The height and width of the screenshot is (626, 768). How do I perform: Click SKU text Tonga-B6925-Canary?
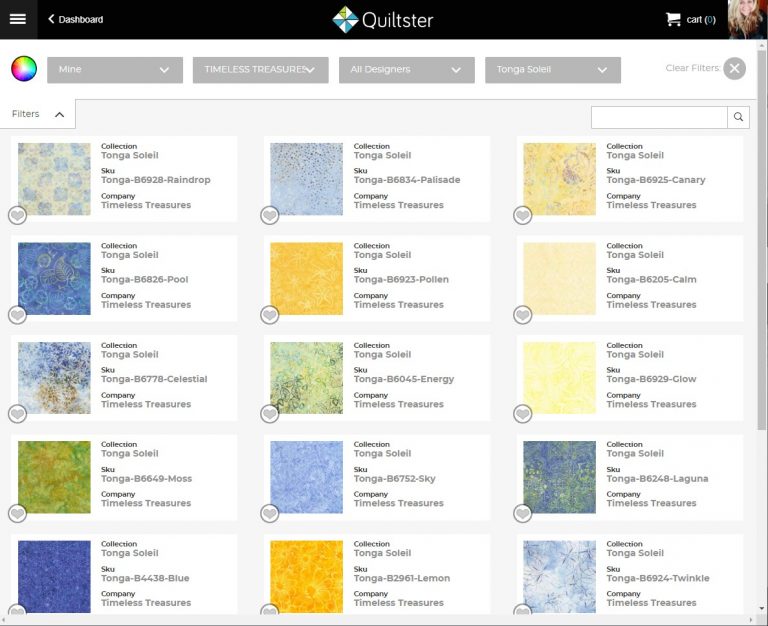[656, 180]
